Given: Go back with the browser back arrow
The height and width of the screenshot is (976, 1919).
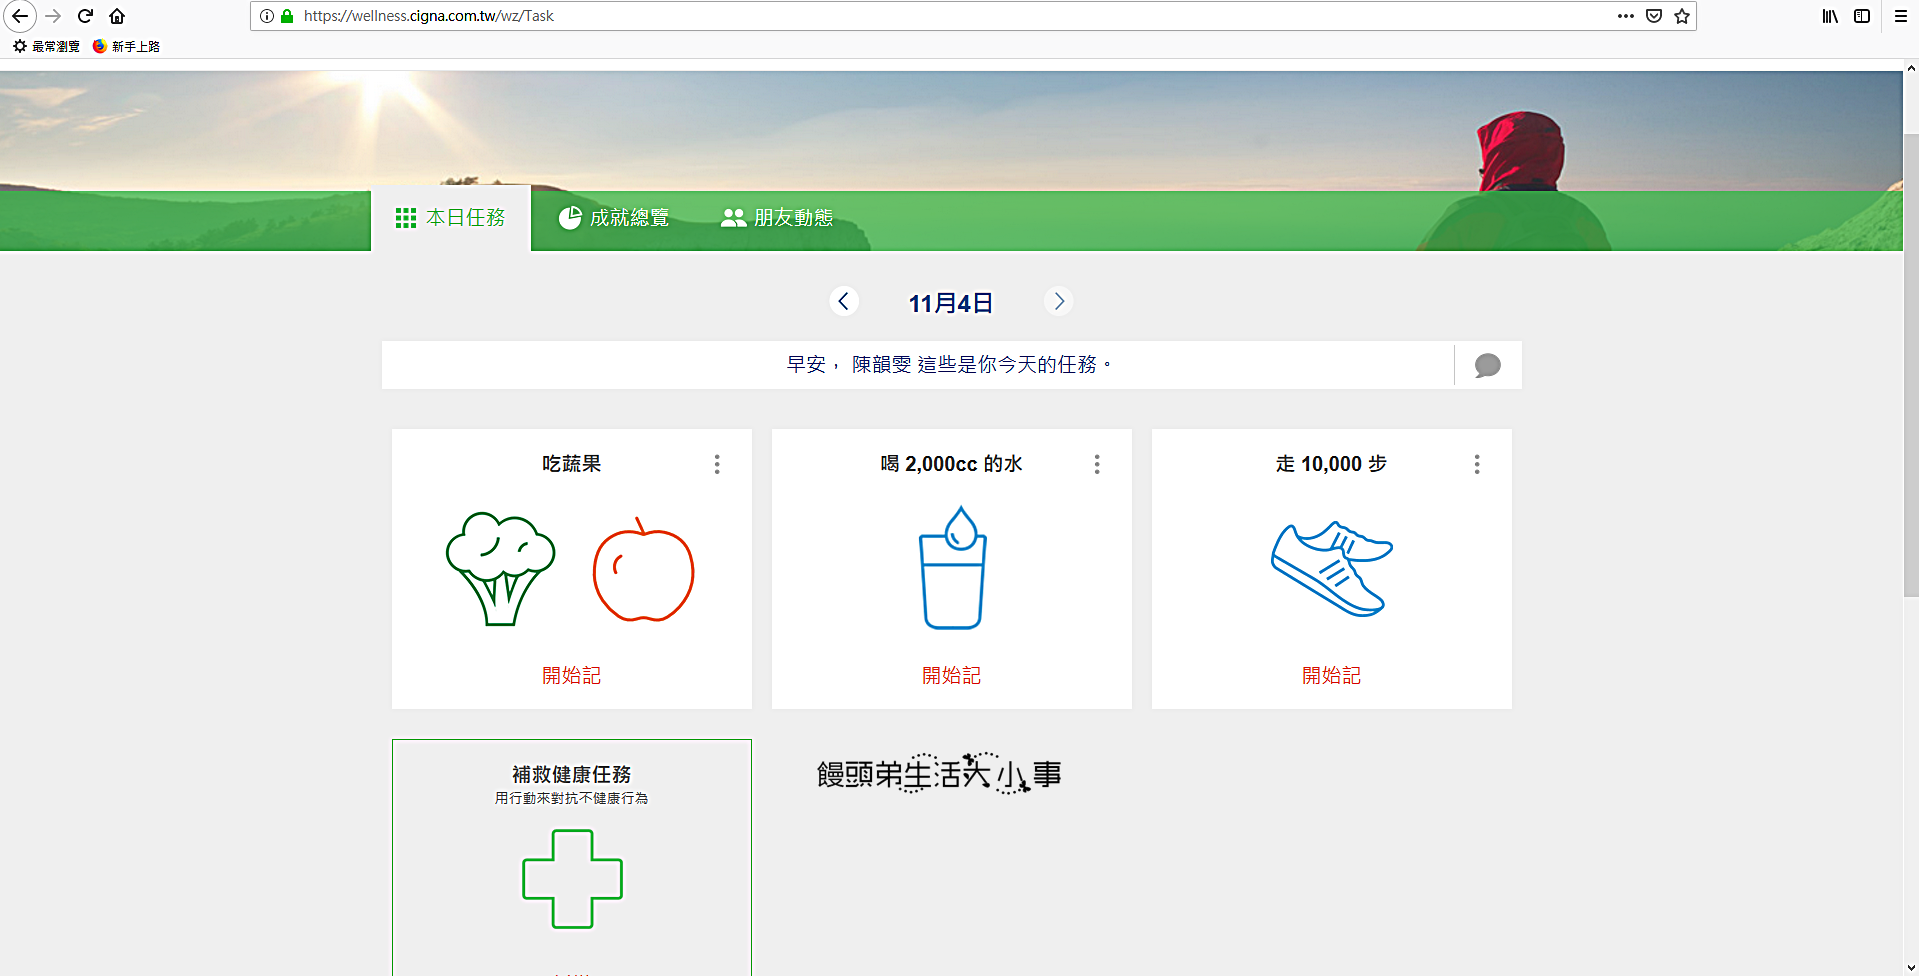Looking at the screenshot, I should (20, 16).
